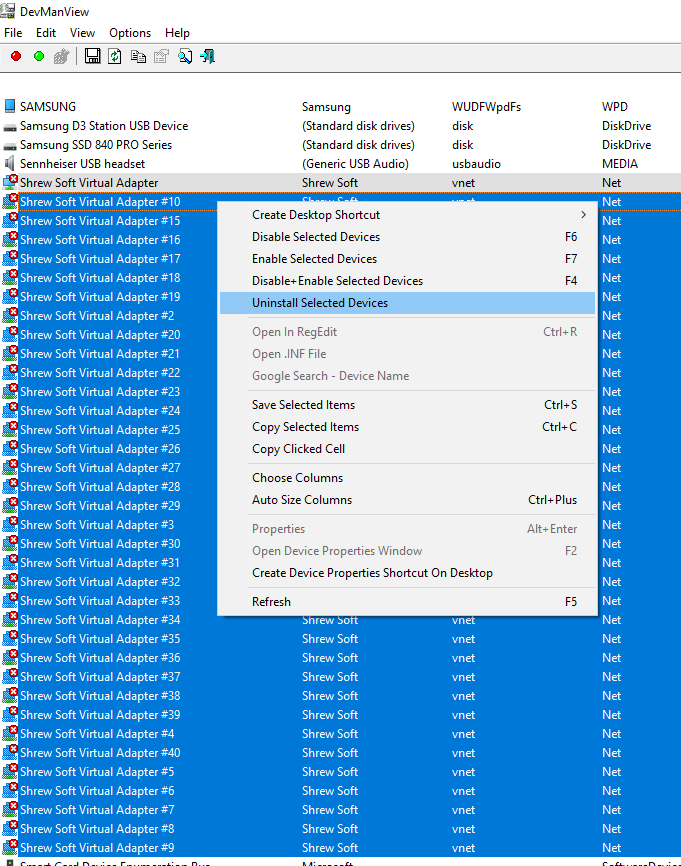Viewport: 681px width, 866px height.
Task: Select Disable Selected Devices in context menu
Action: pyautogui.click(x=316, y=237)
